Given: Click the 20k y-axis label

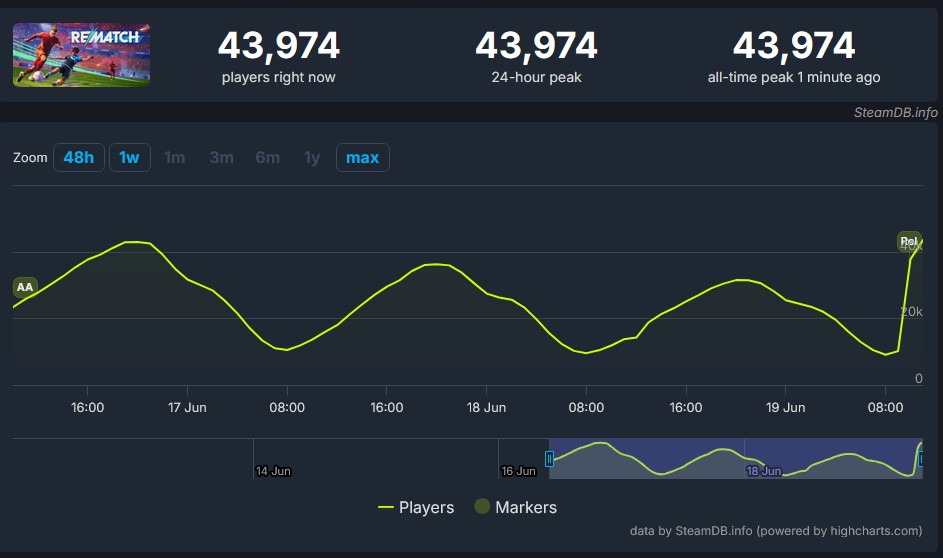Looking at the screenshot, I should (x=911, y=311).
